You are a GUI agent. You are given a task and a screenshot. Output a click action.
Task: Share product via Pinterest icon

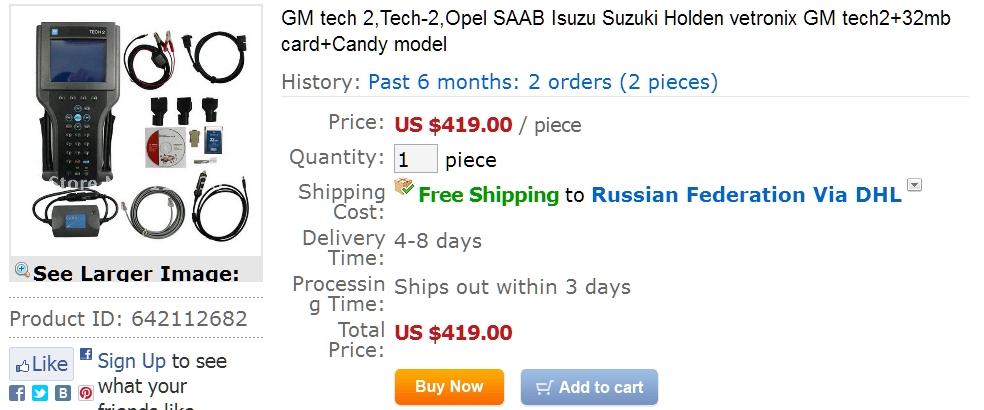[86, 393]
